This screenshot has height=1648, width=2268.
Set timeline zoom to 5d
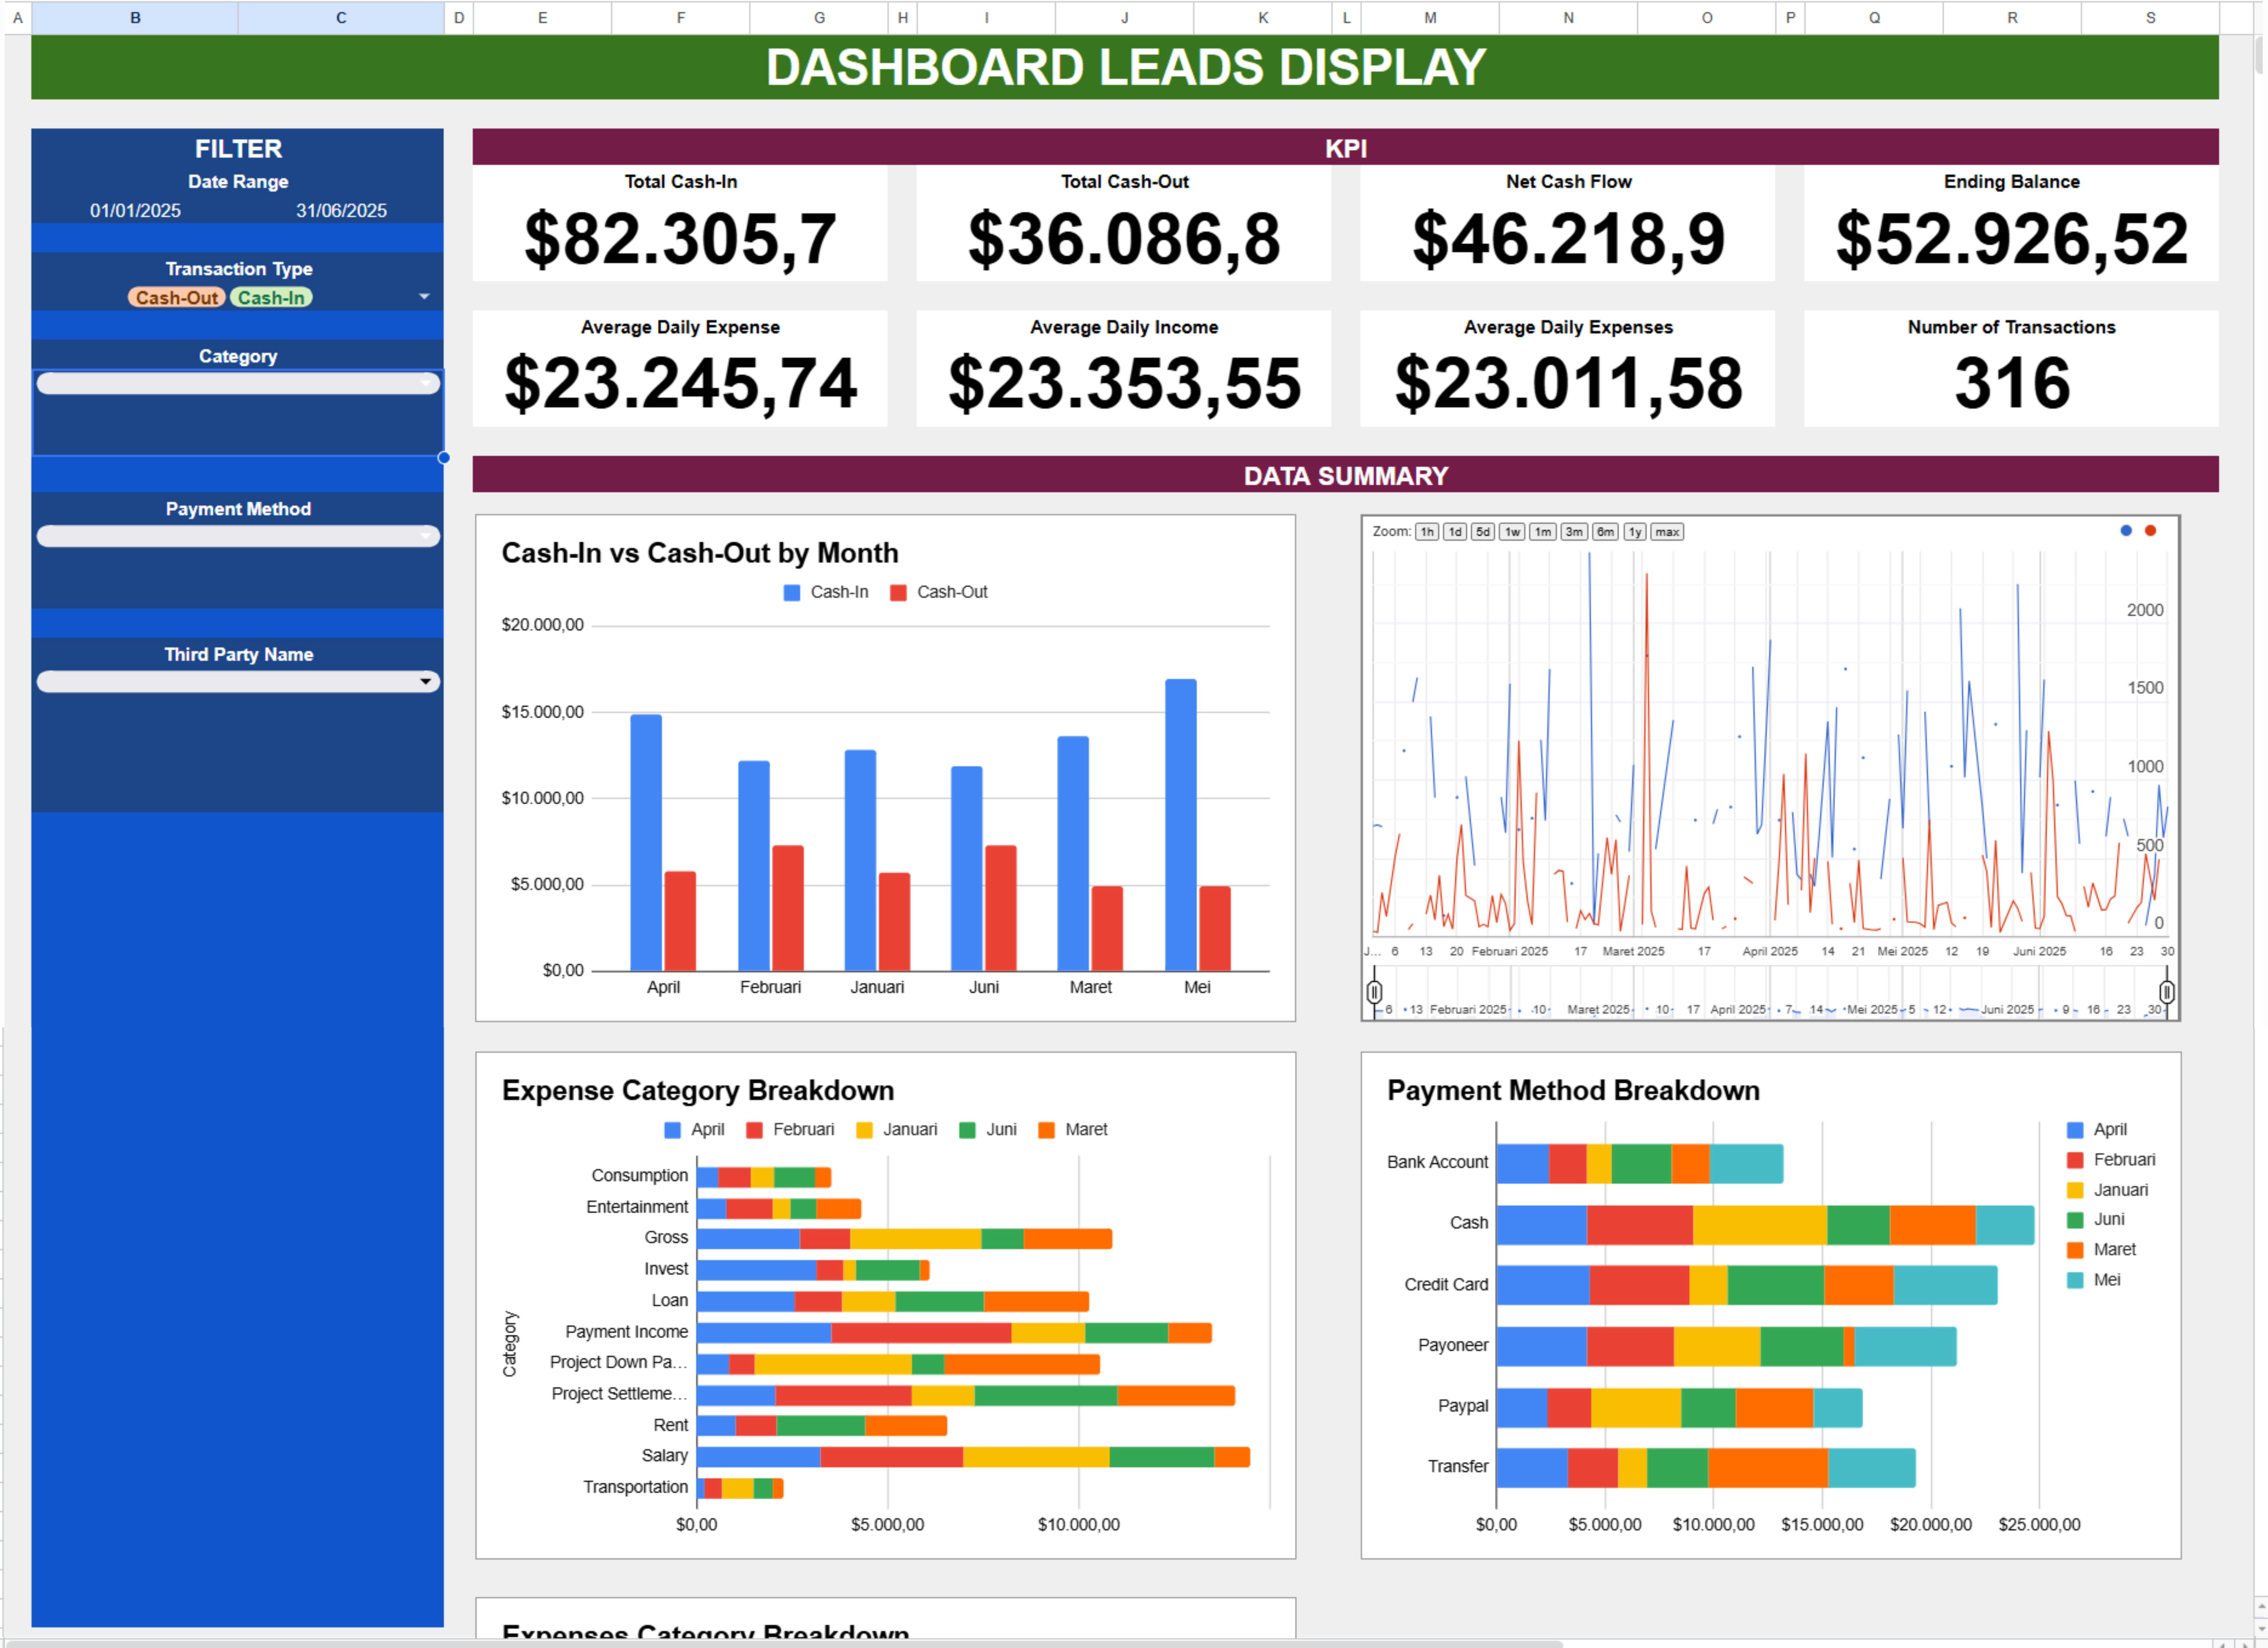coord(1483,532)
